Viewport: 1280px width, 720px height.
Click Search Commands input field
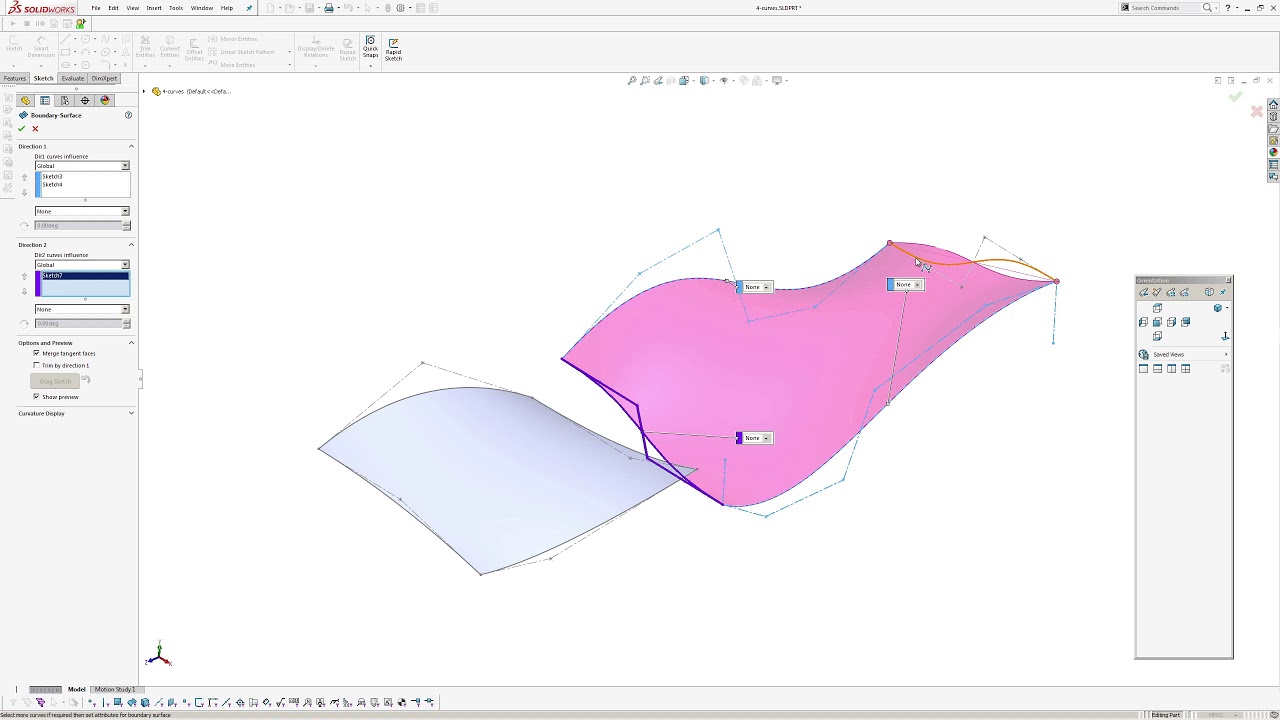[1165, 8]
